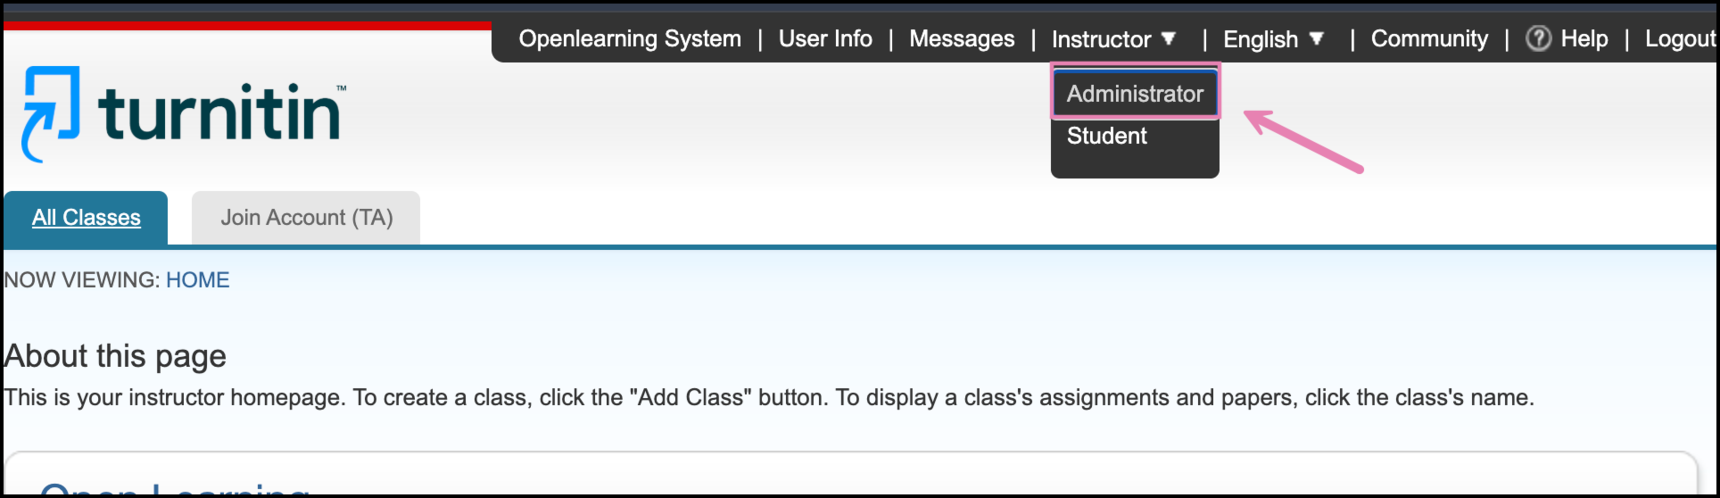The height and width of the screenshot is (498, 1720).
Task: Click the partially visible Open Learning heading
Action: coord(174,489)
